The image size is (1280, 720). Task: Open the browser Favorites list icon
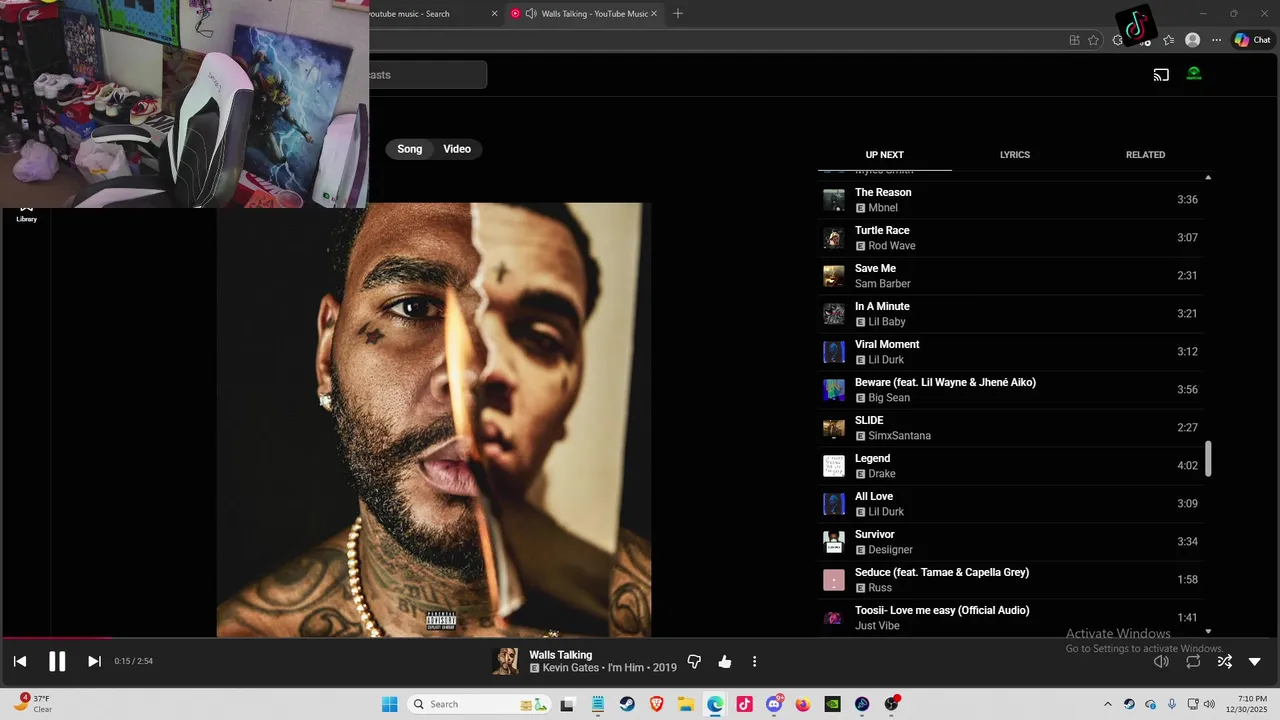1168,40
